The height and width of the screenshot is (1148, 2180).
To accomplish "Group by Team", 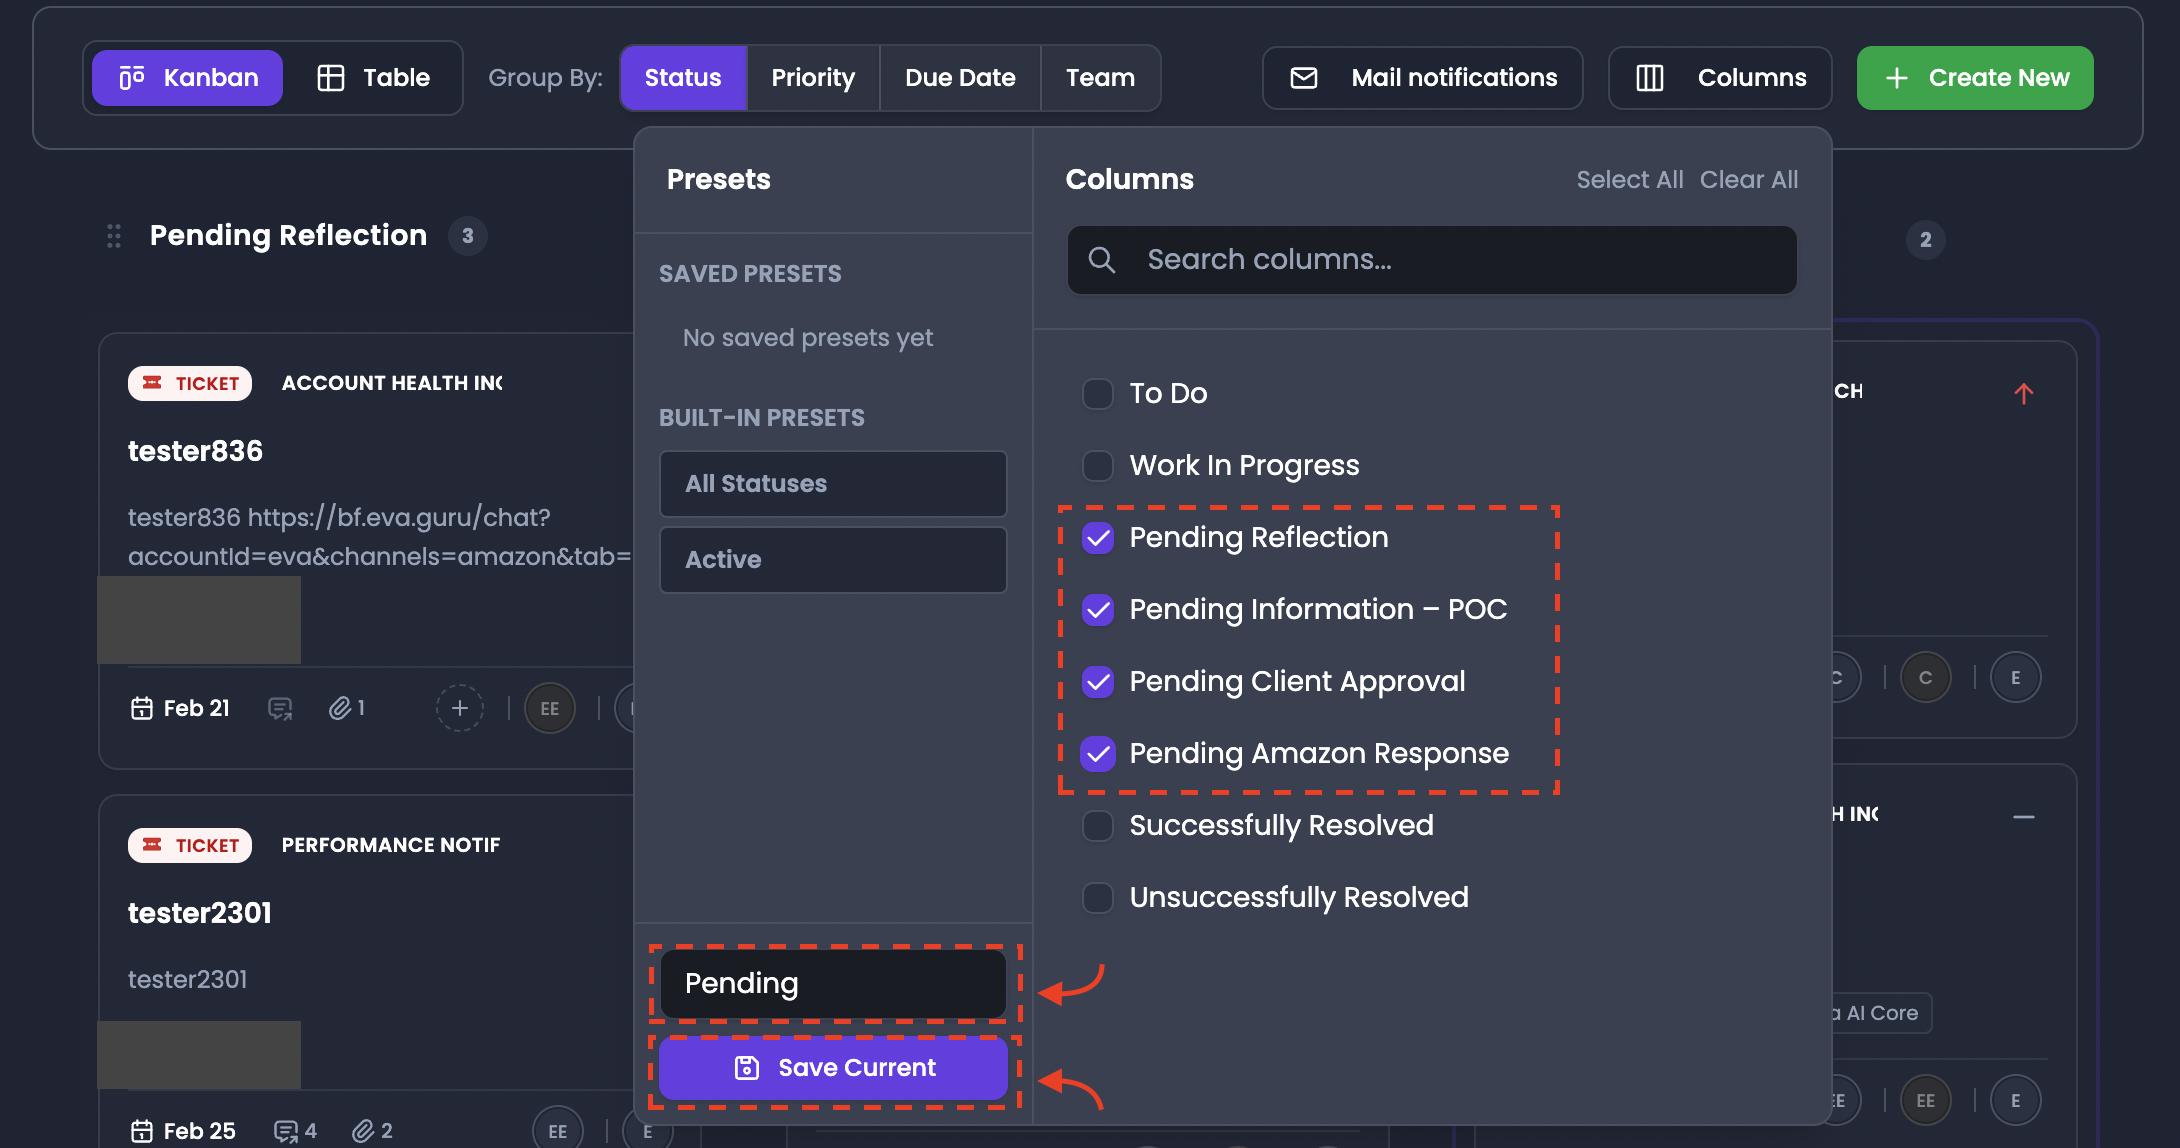I will tap(1100, 78).
